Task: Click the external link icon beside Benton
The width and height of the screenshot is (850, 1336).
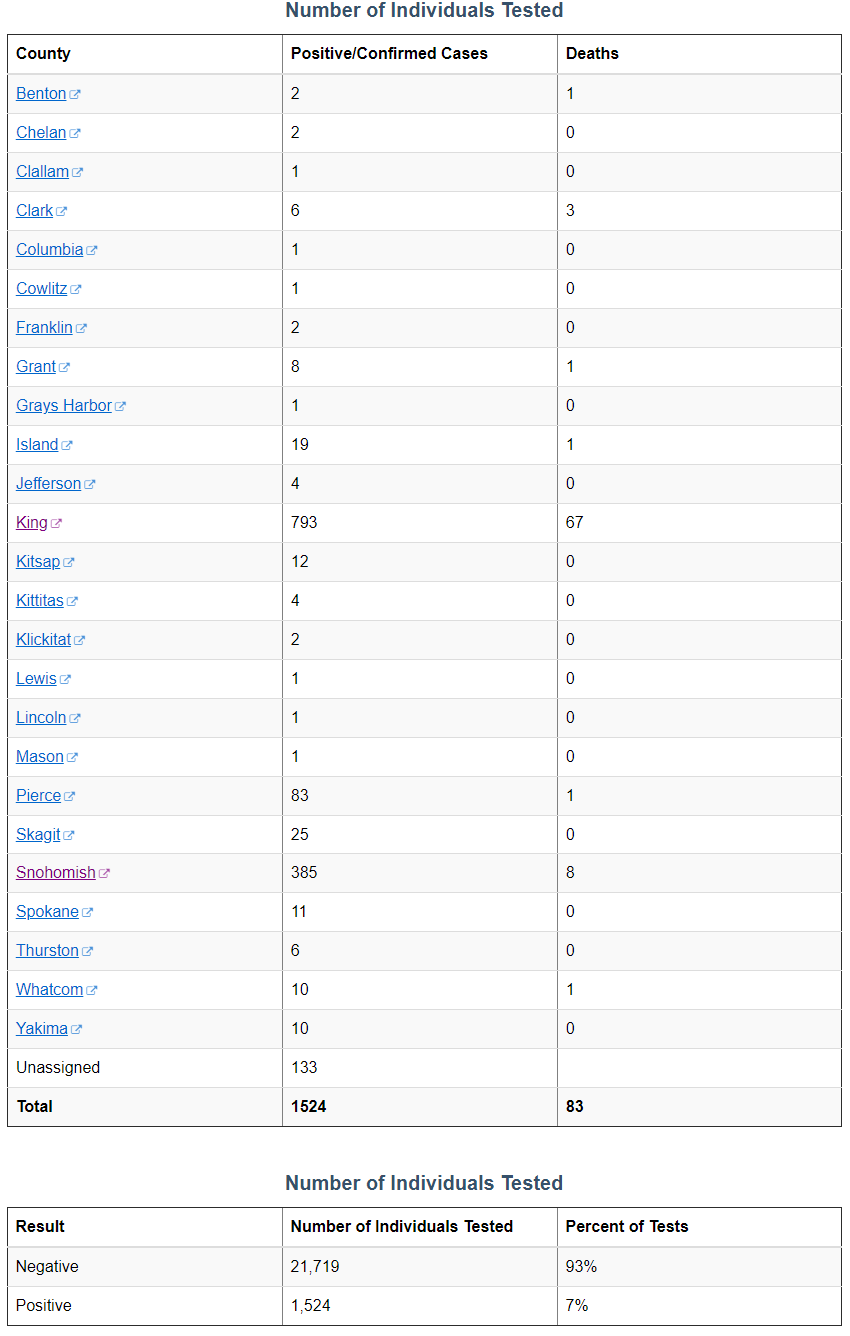Action: (x=76, y=93)
